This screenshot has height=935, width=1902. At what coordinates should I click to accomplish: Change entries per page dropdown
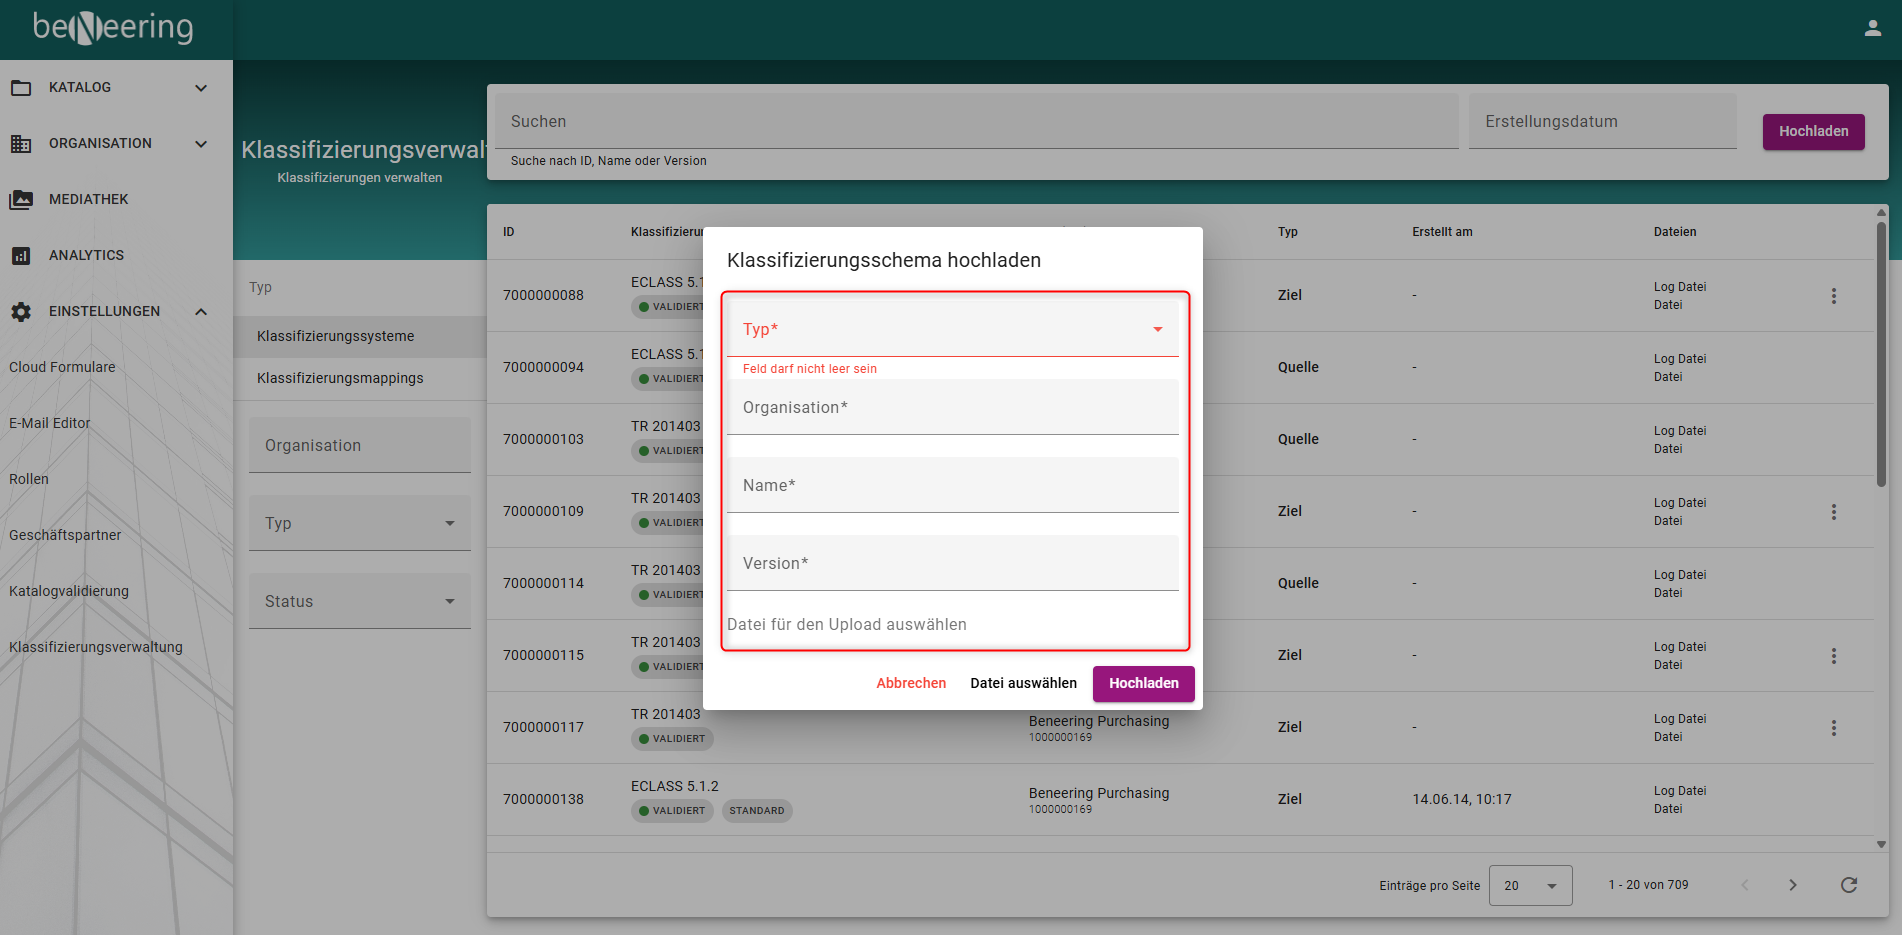point(1529,886)
